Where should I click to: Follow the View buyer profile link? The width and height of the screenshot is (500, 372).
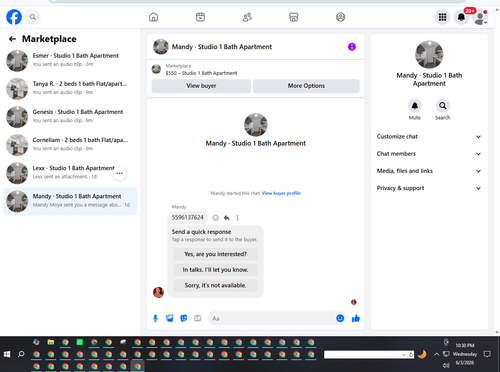281,193
